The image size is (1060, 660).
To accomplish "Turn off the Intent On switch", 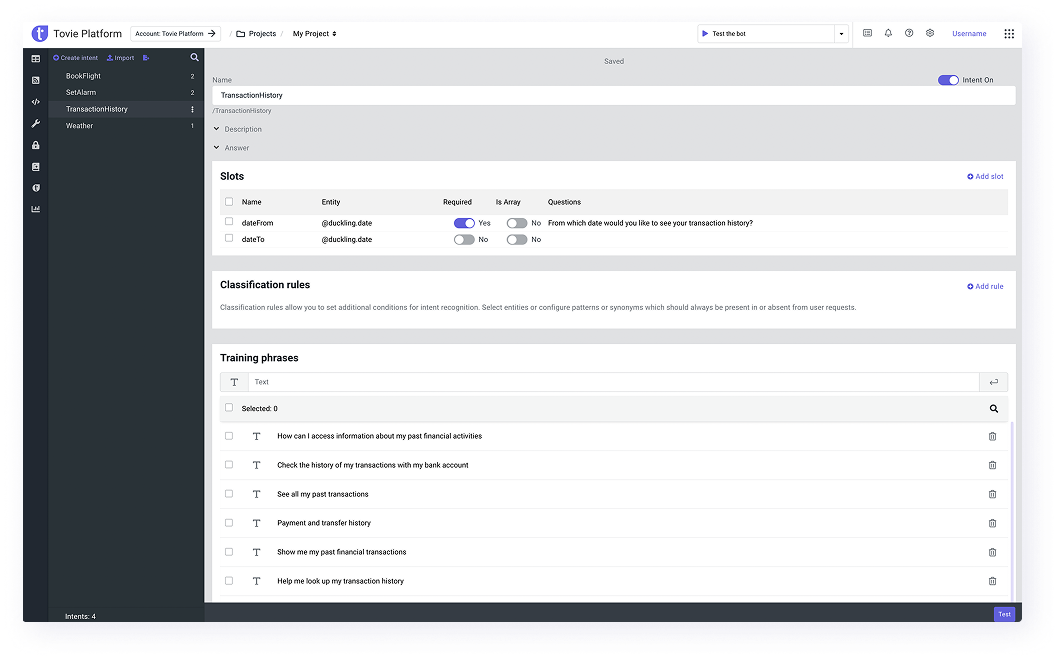I will click(948, 80).
